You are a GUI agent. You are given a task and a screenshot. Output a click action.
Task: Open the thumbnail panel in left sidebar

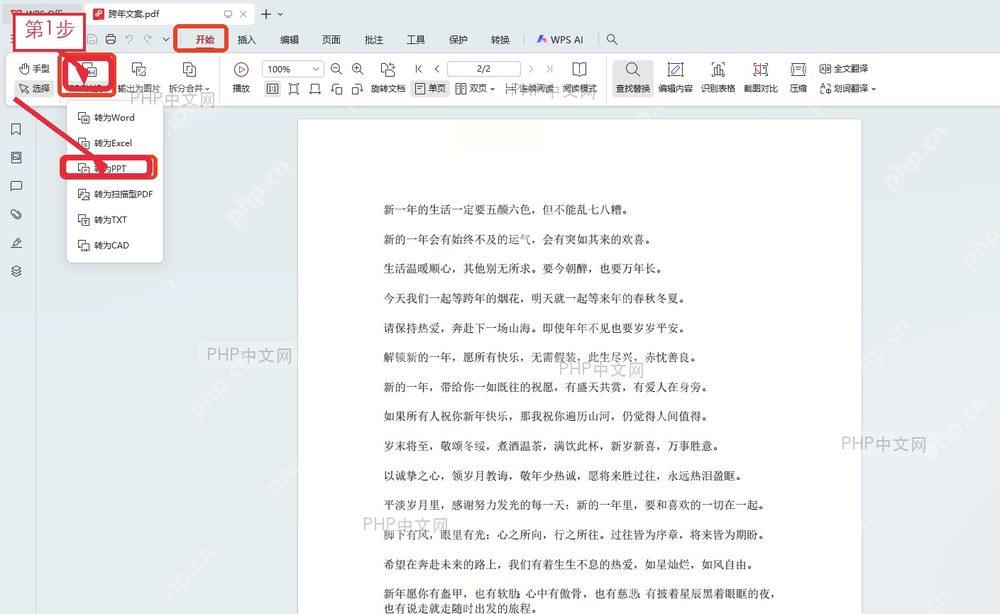tap(17, 157)
